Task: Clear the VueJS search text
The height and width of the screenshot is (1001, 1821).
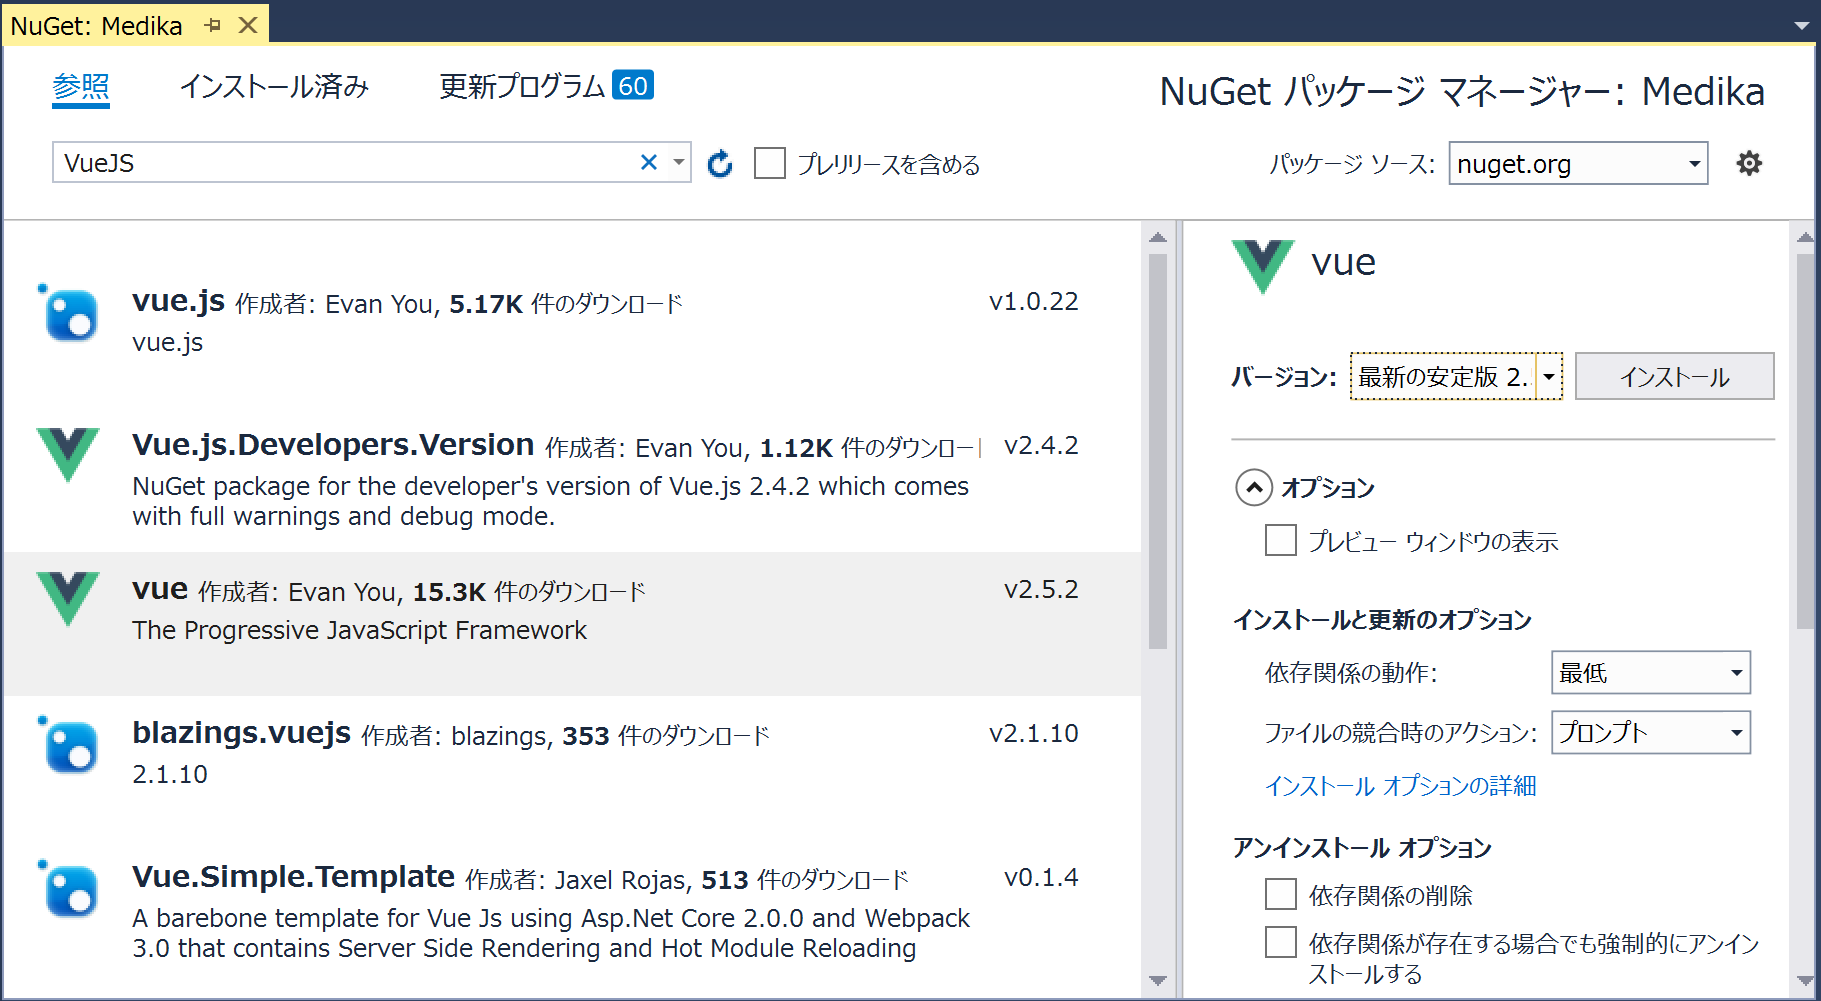Action: tap(649, 162)
